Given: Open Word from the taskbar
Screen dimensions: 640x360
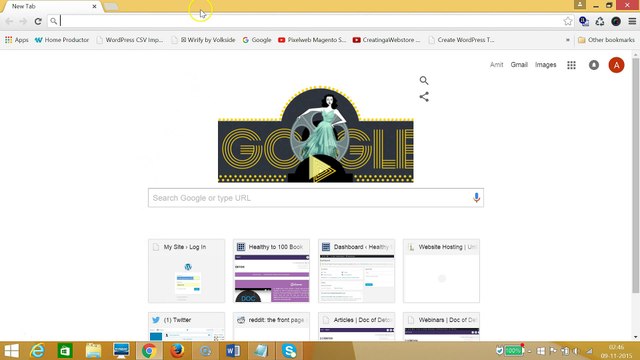Looking at the screenshot, I should [233, 351].
